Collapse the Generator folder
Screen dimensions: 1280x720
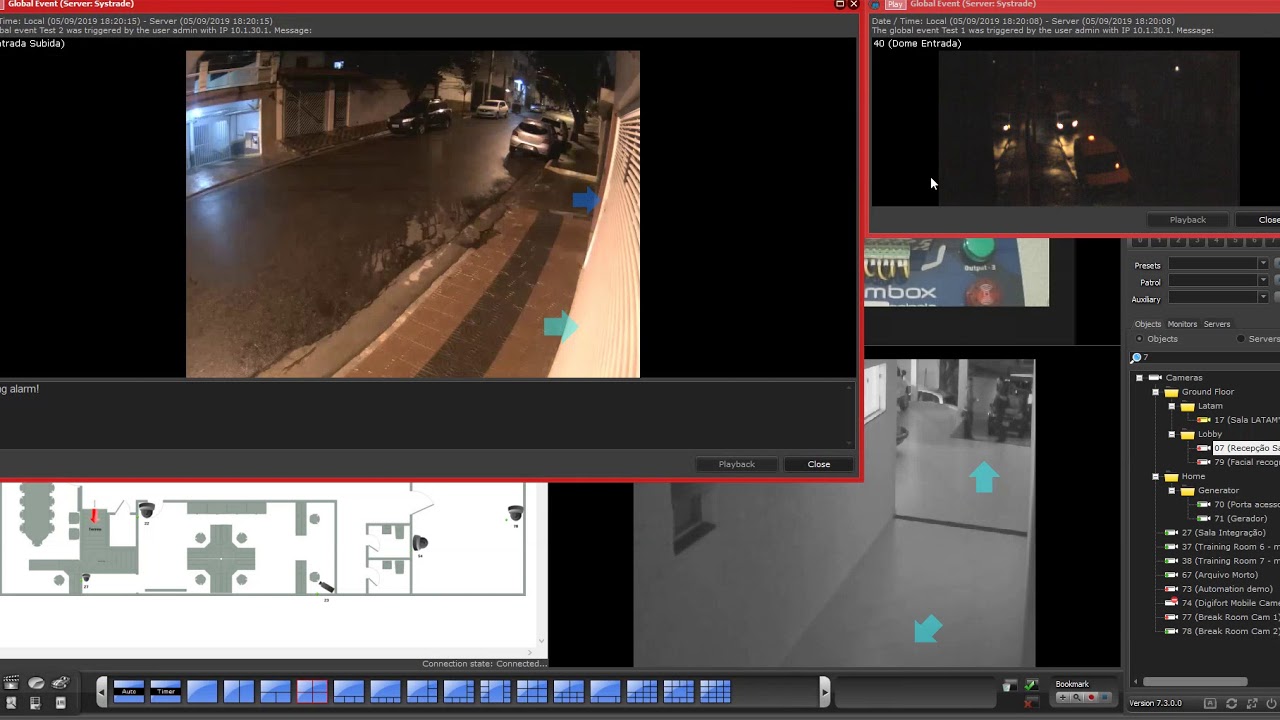pyautogui.click(x=1171, y=491)
